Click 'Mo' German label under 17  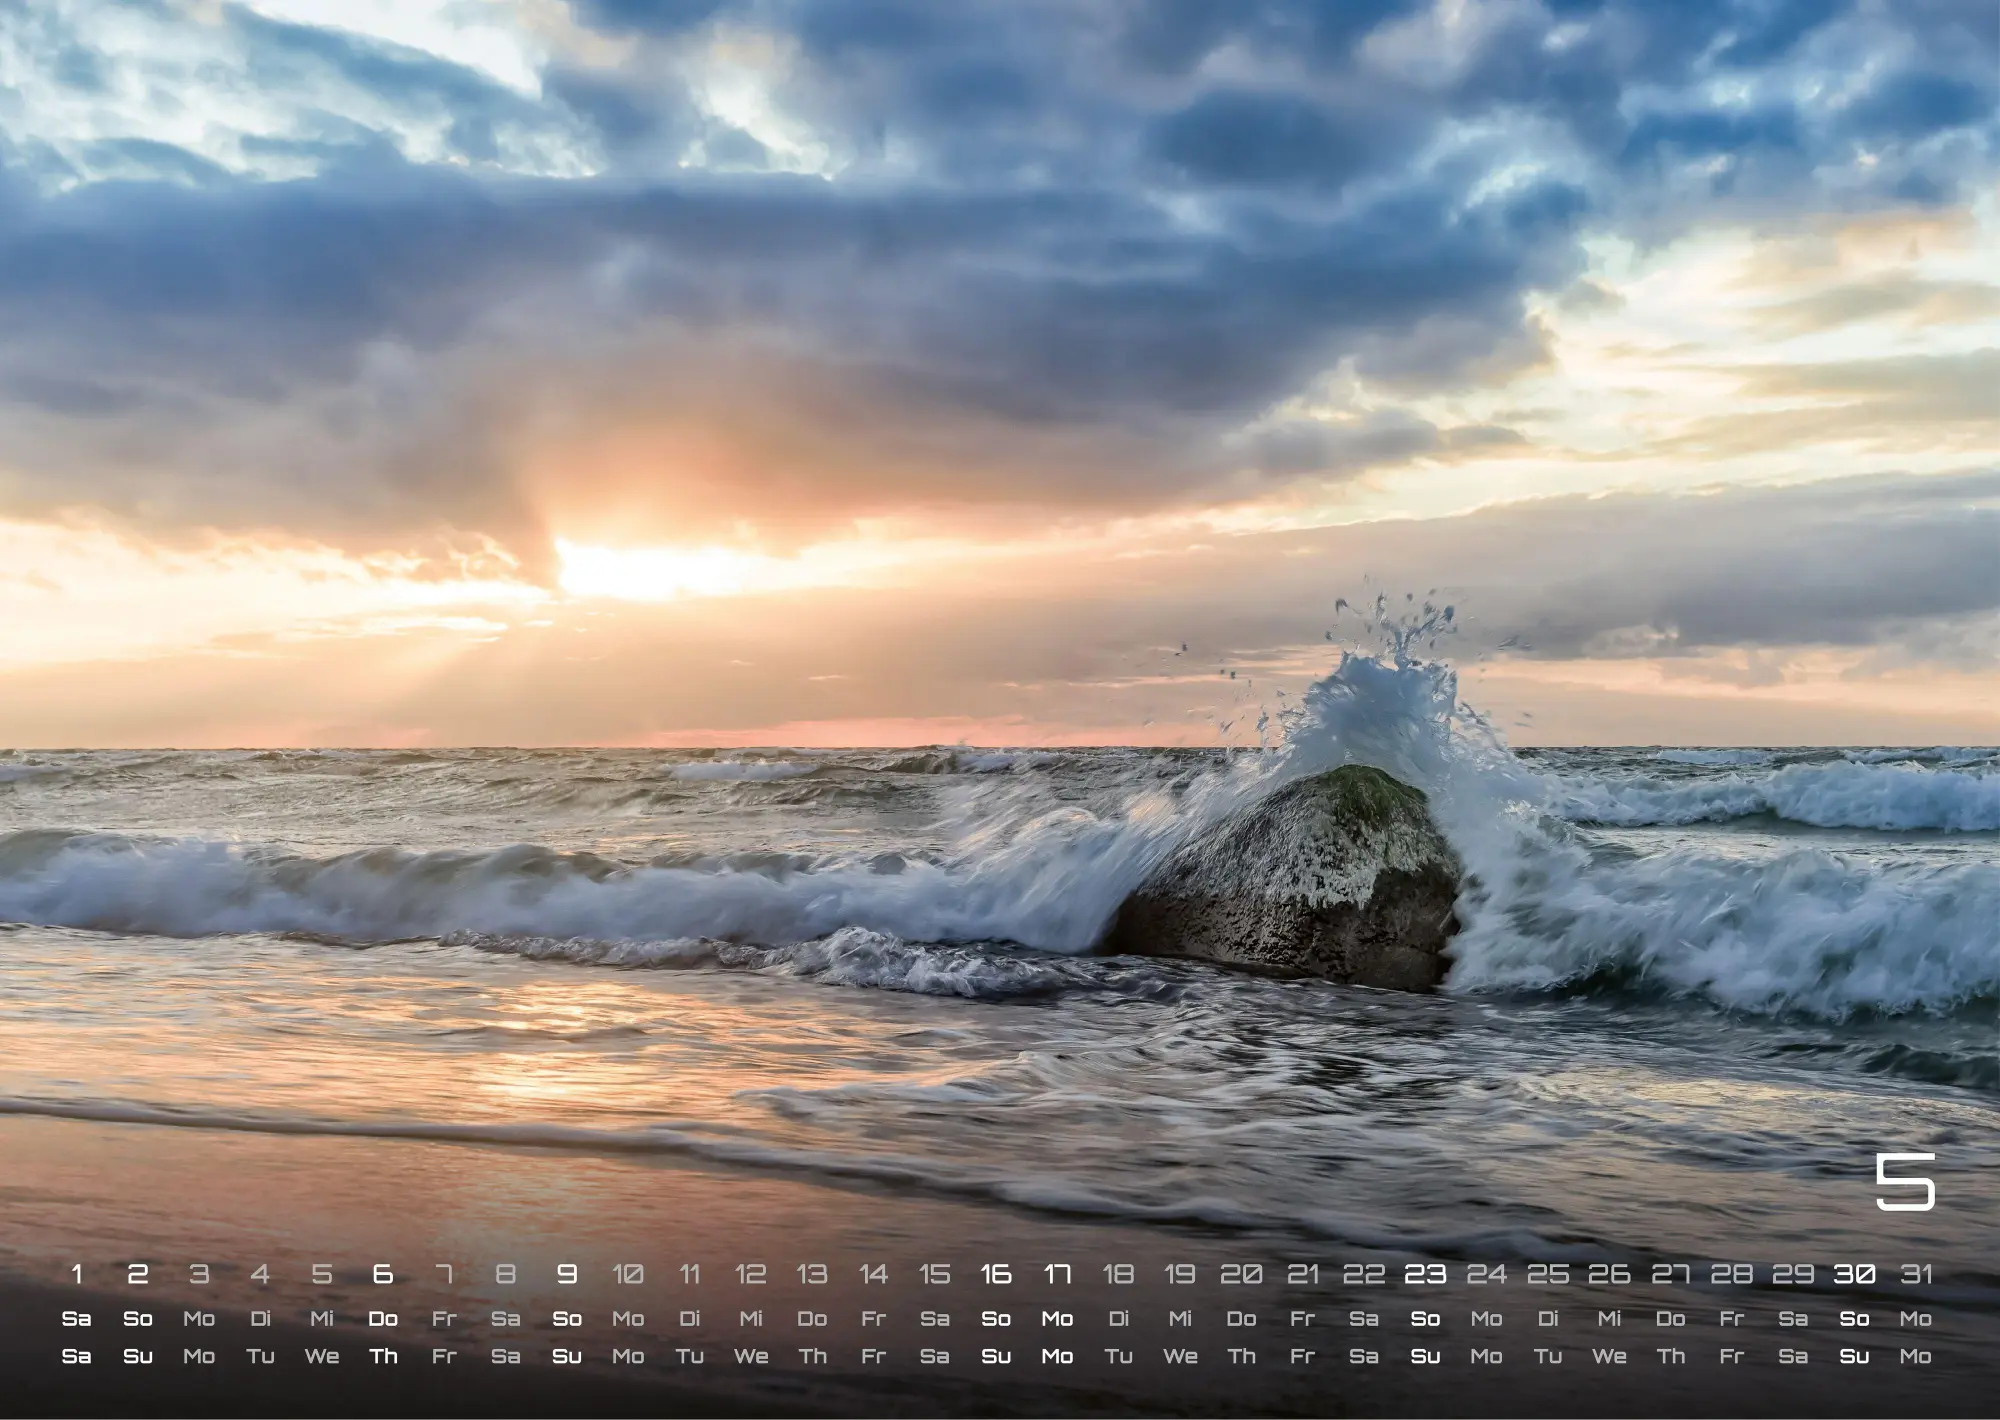(x=1057, y=1319)
